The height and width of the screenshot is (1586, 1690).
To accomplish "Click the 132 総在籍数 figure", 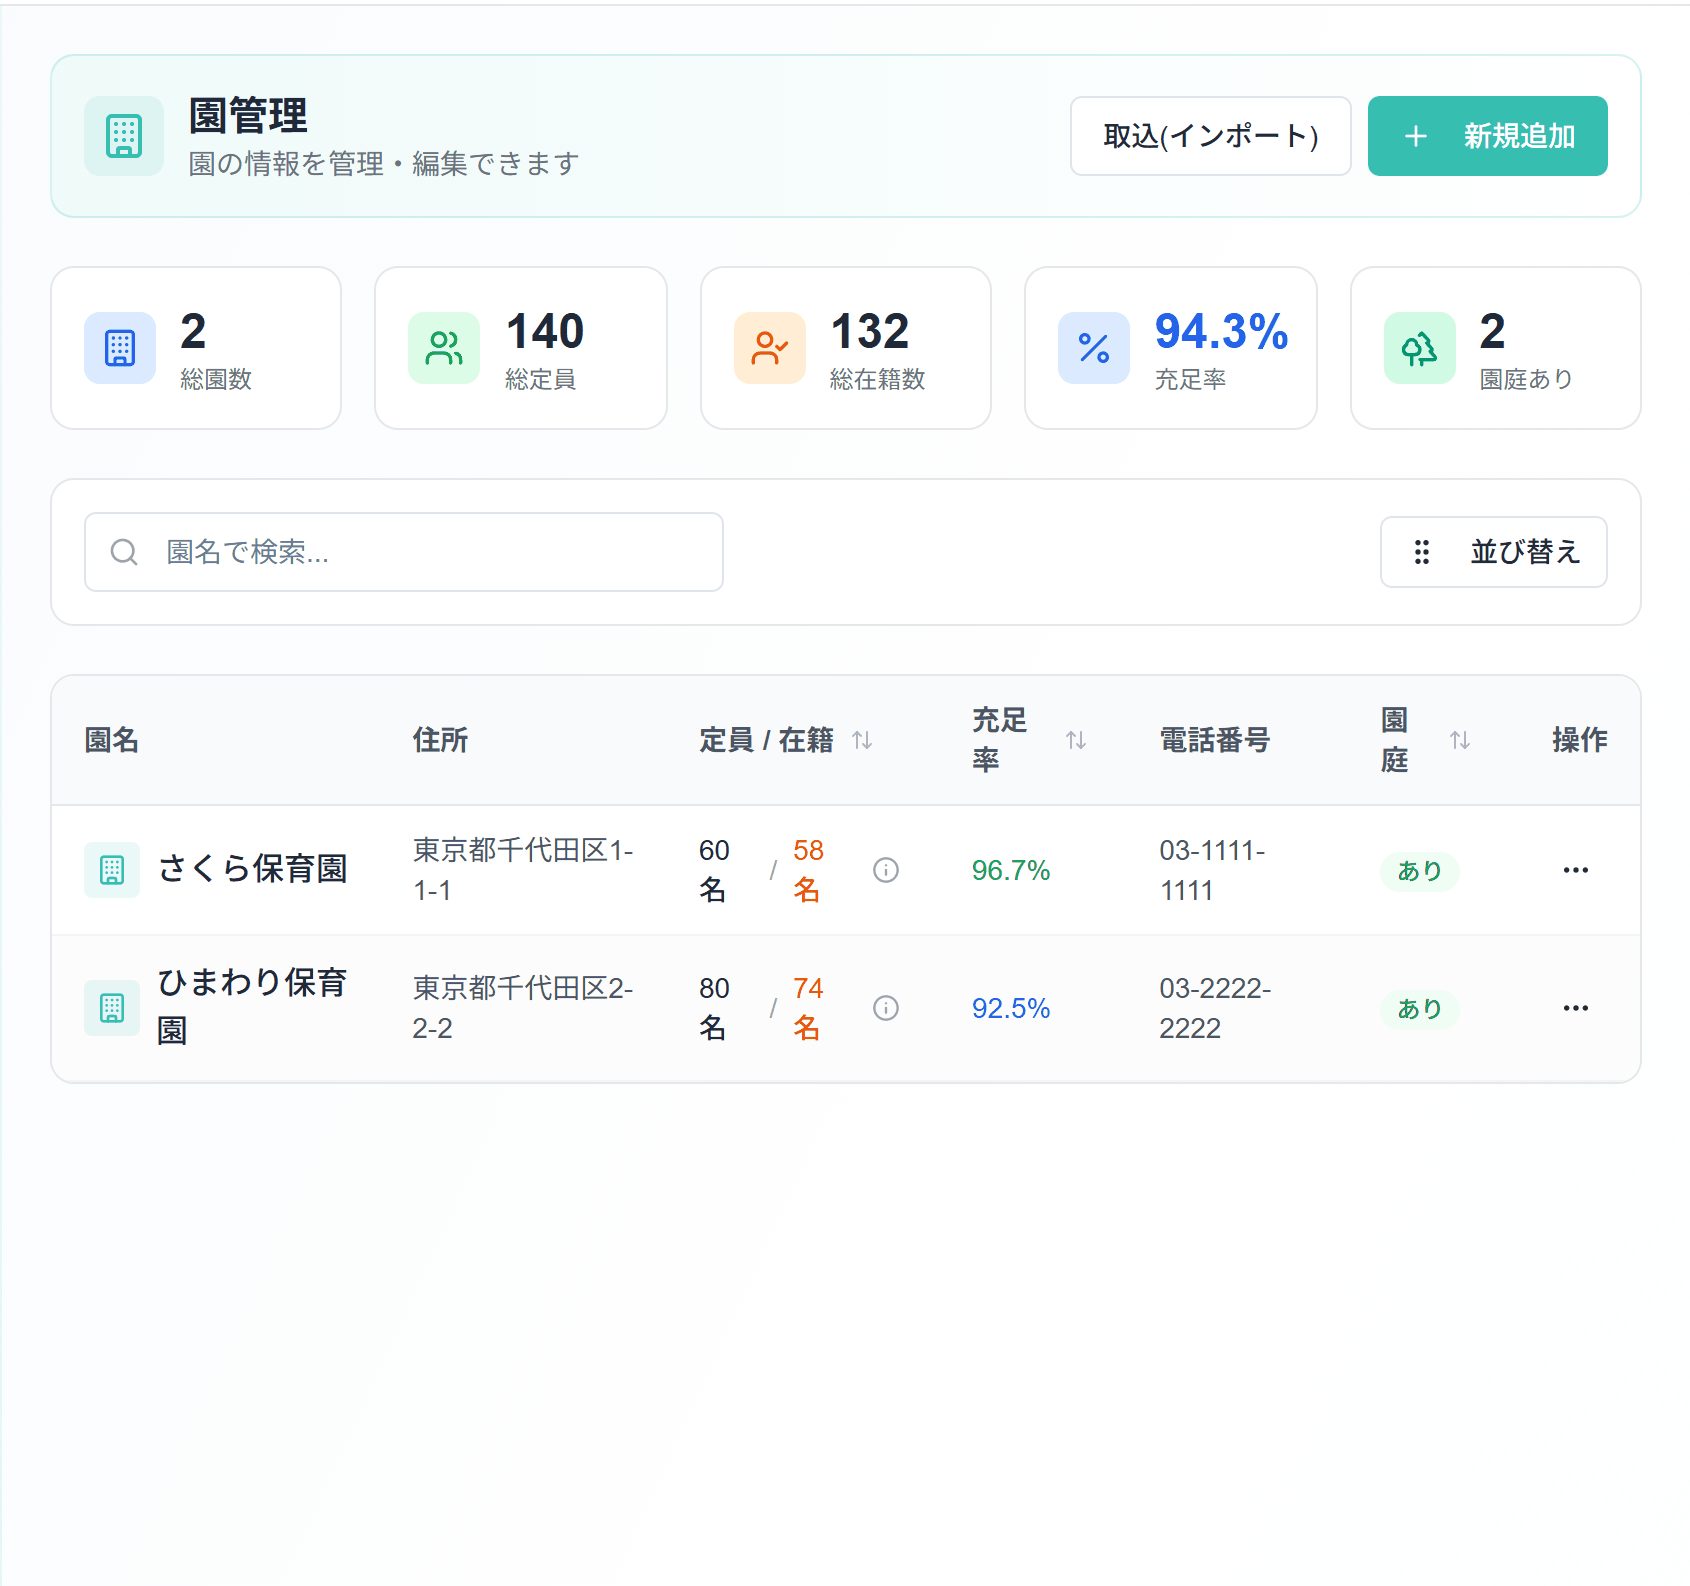I will click(x=870, y=331).
